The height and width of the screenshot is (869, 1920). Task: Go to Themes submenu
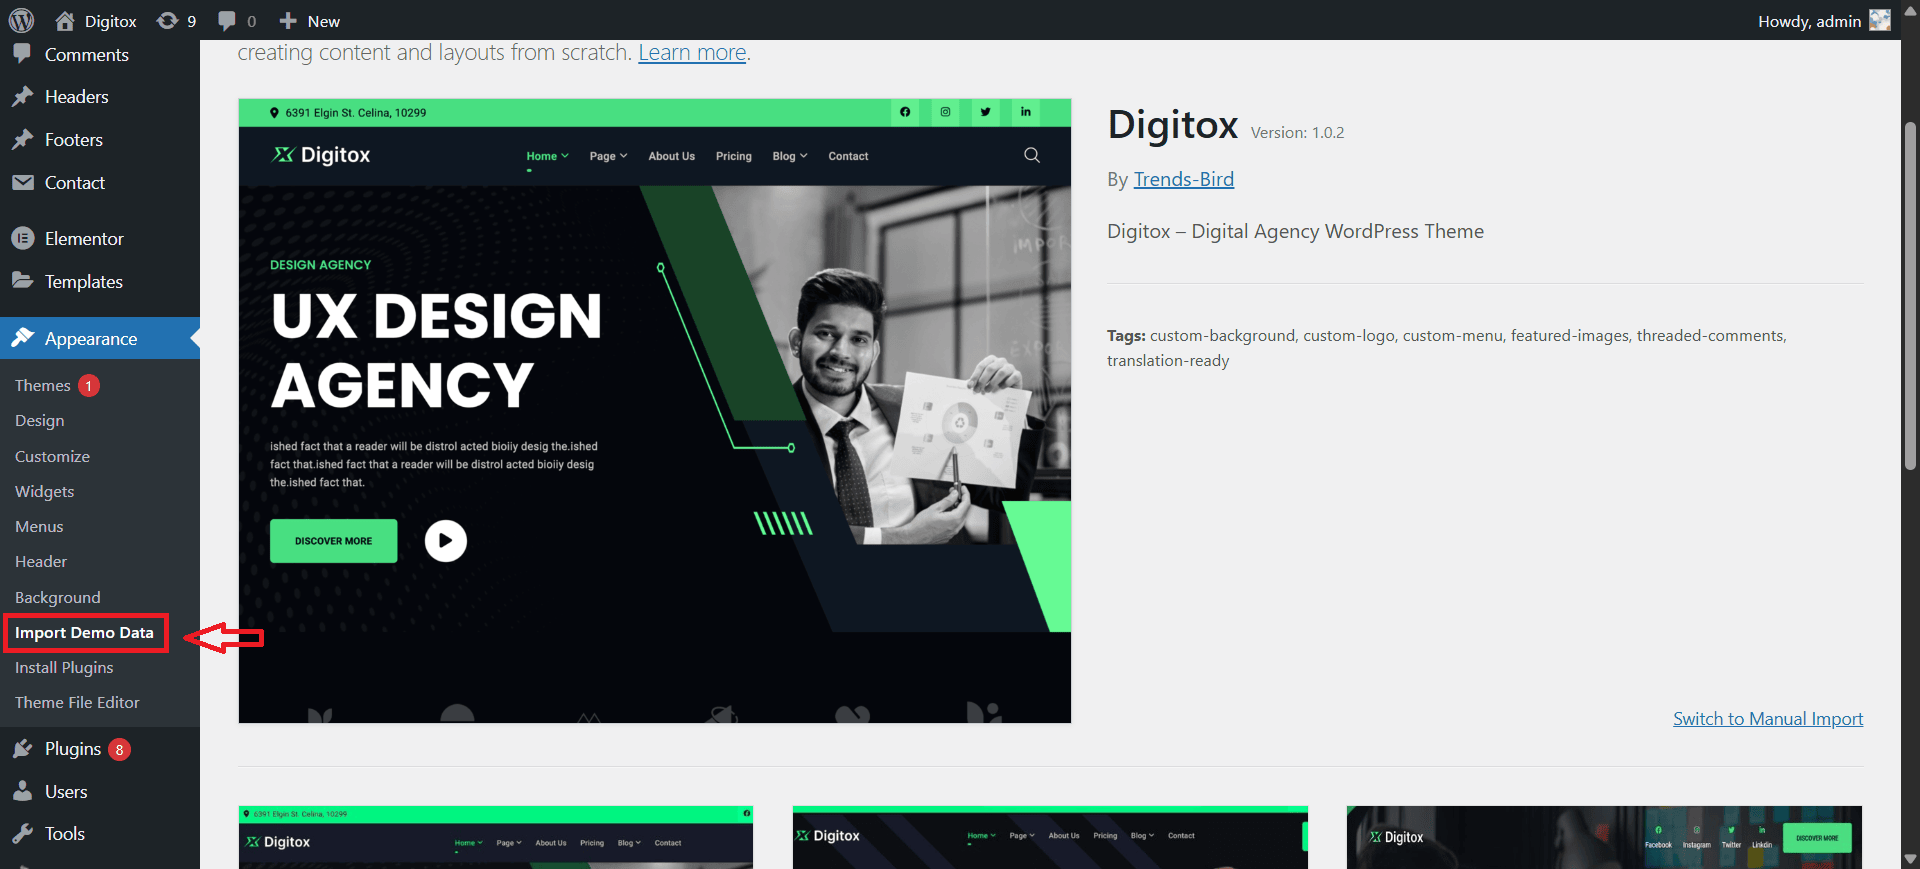coord(43,385)
